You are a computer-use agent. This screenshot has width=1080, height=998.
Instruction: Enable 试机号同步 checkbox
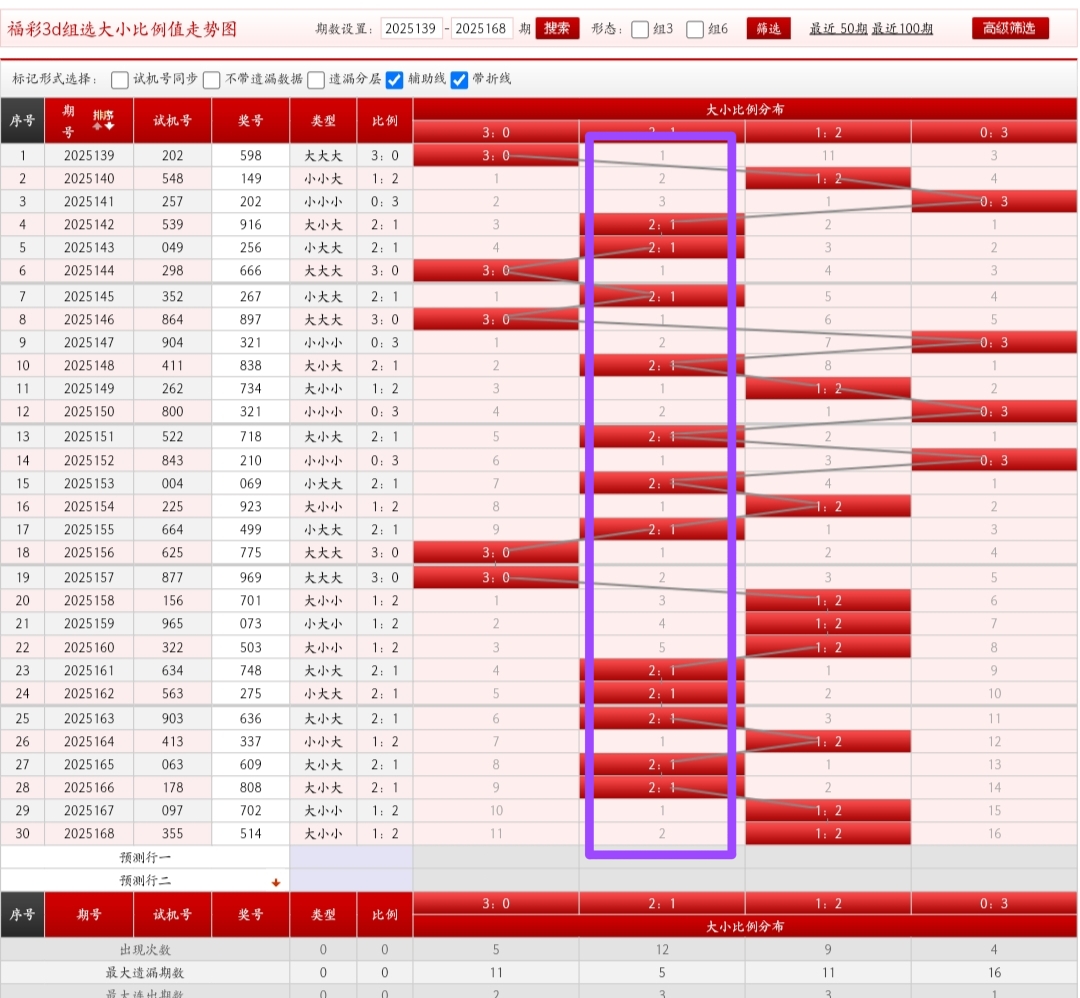click(120, 80)
